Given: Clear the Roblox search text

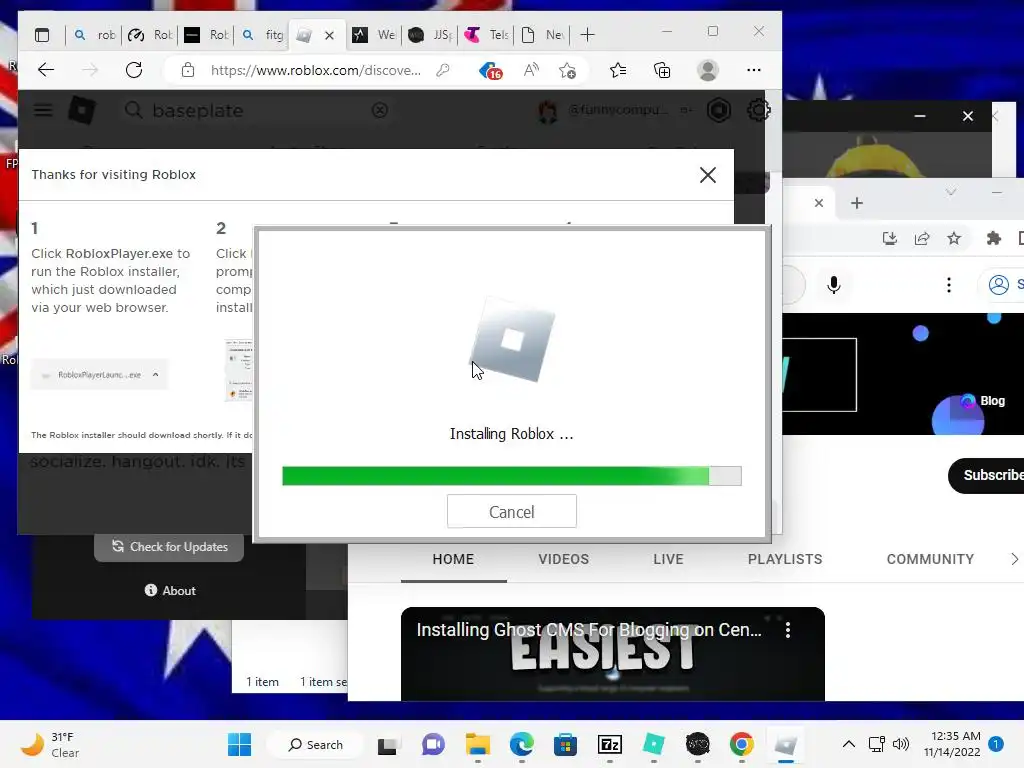Looking at the screenshot, I should (379, 110).
